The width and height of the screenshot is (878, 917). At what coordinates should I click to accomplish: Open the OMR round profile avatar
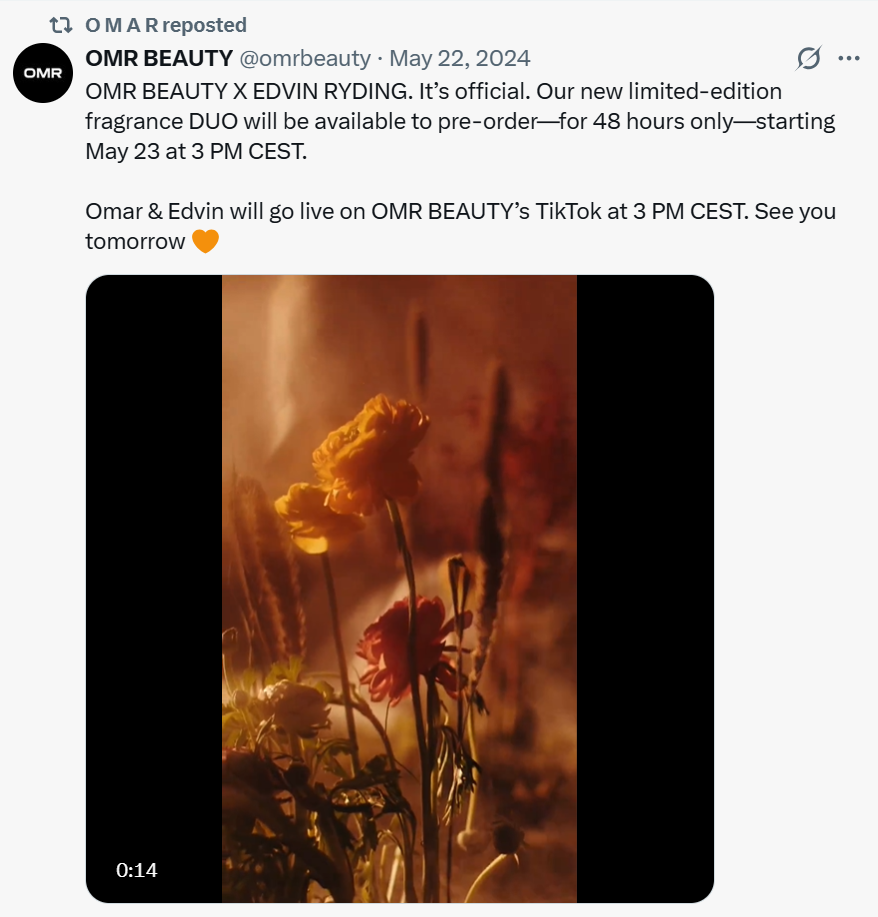pyautogui.click(x=43, y=73)
